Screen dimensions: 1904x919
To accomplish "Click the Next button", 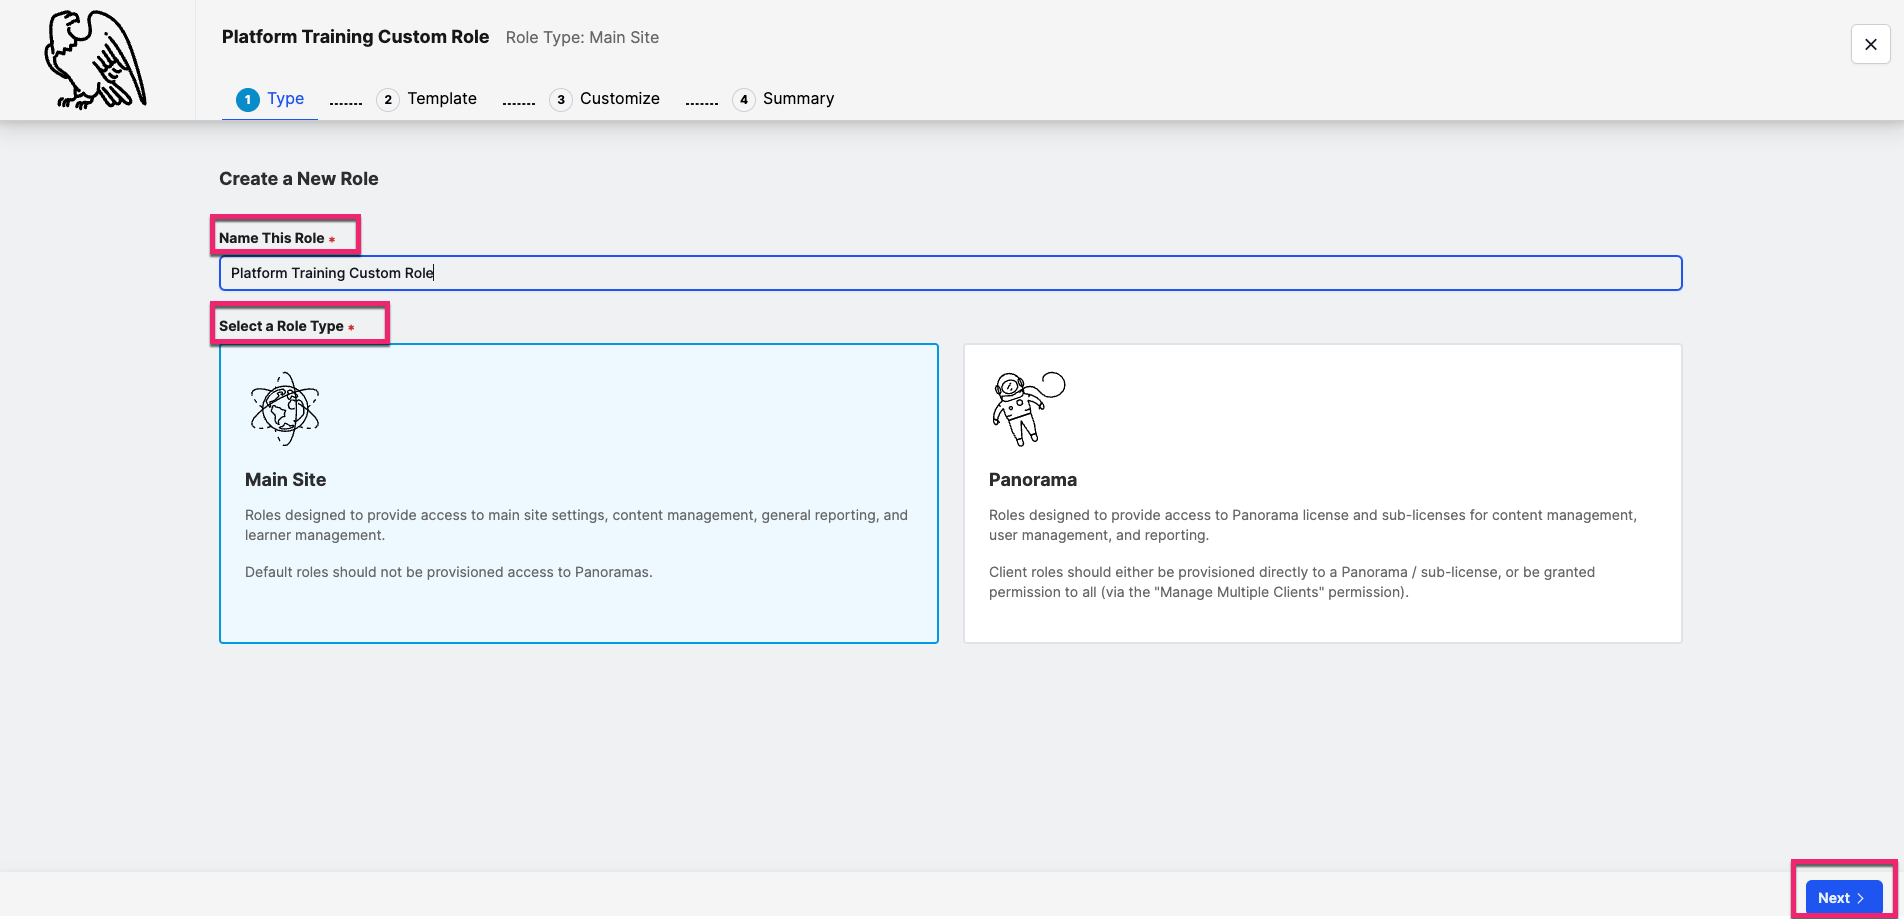I will 1843,898.
